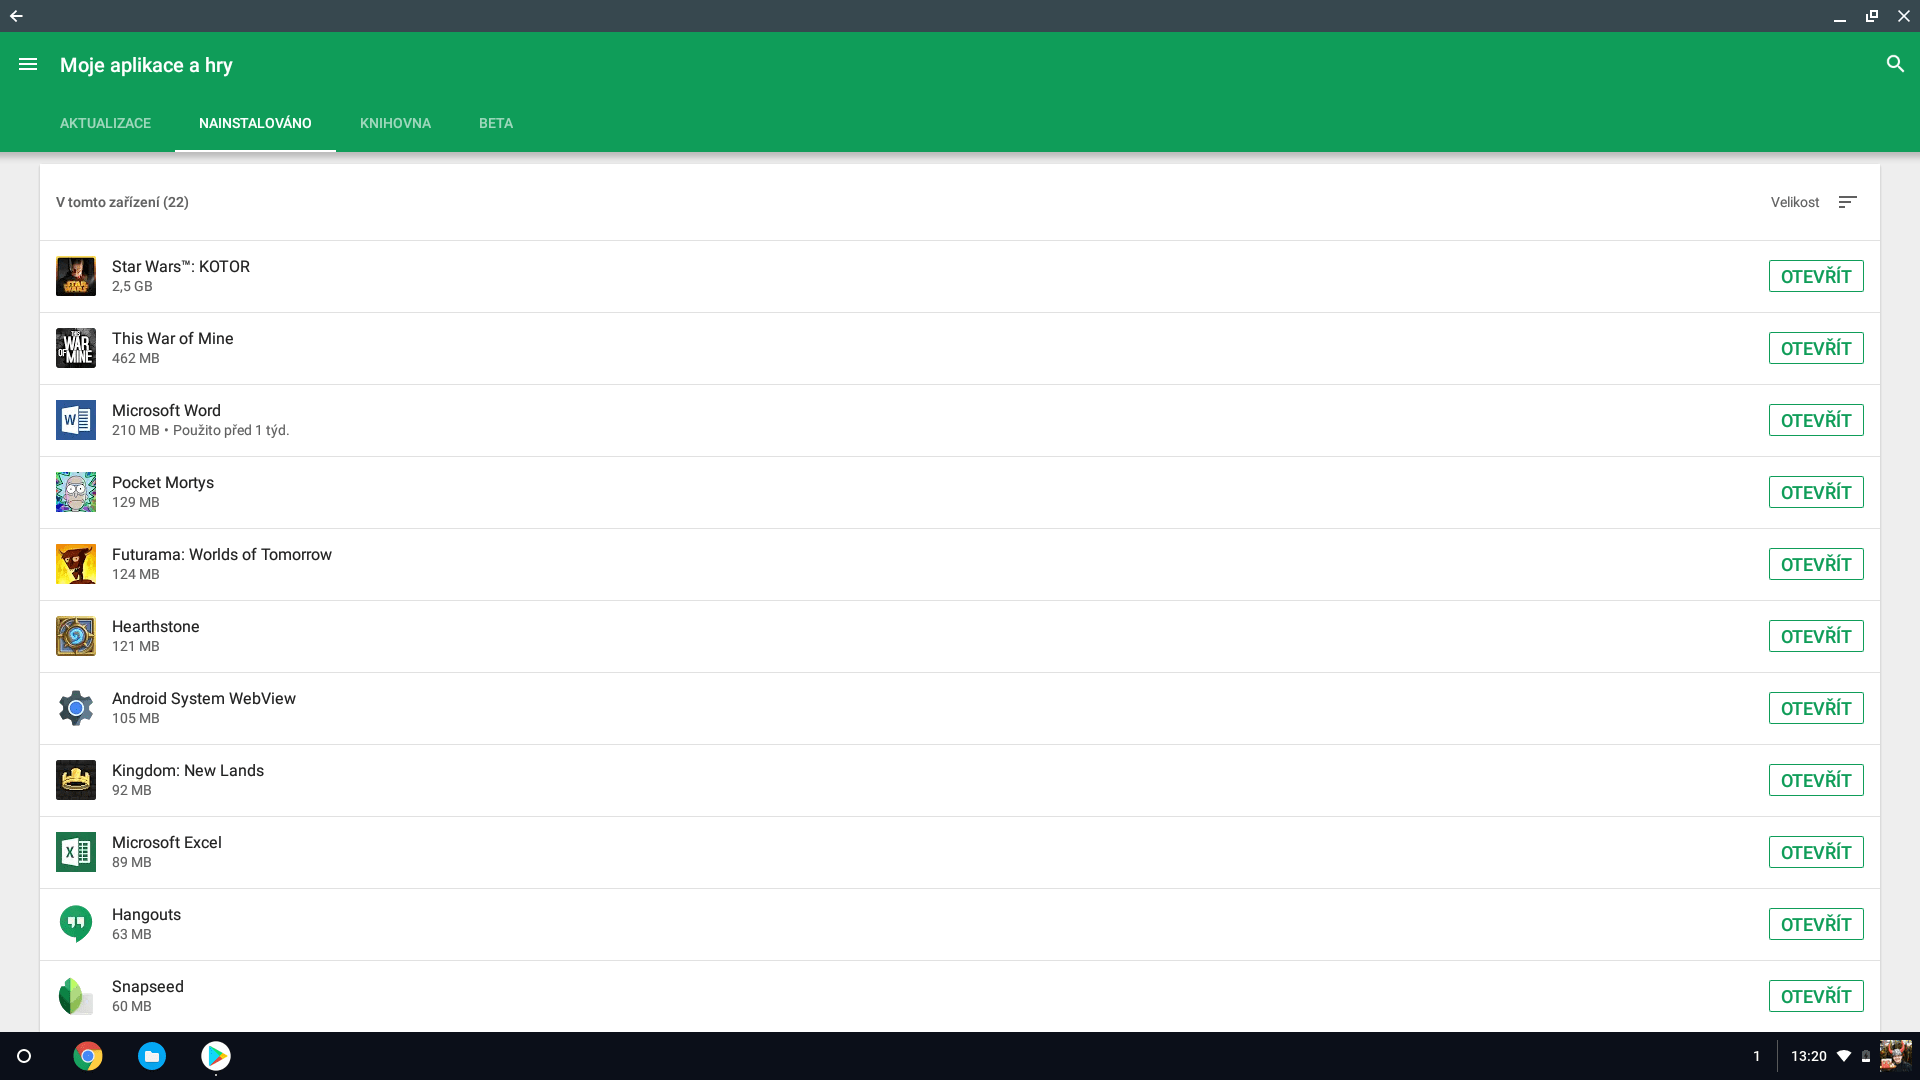Open the hamburger navigation menu
1920x1080 pixels.
click(x=28, y=64)
